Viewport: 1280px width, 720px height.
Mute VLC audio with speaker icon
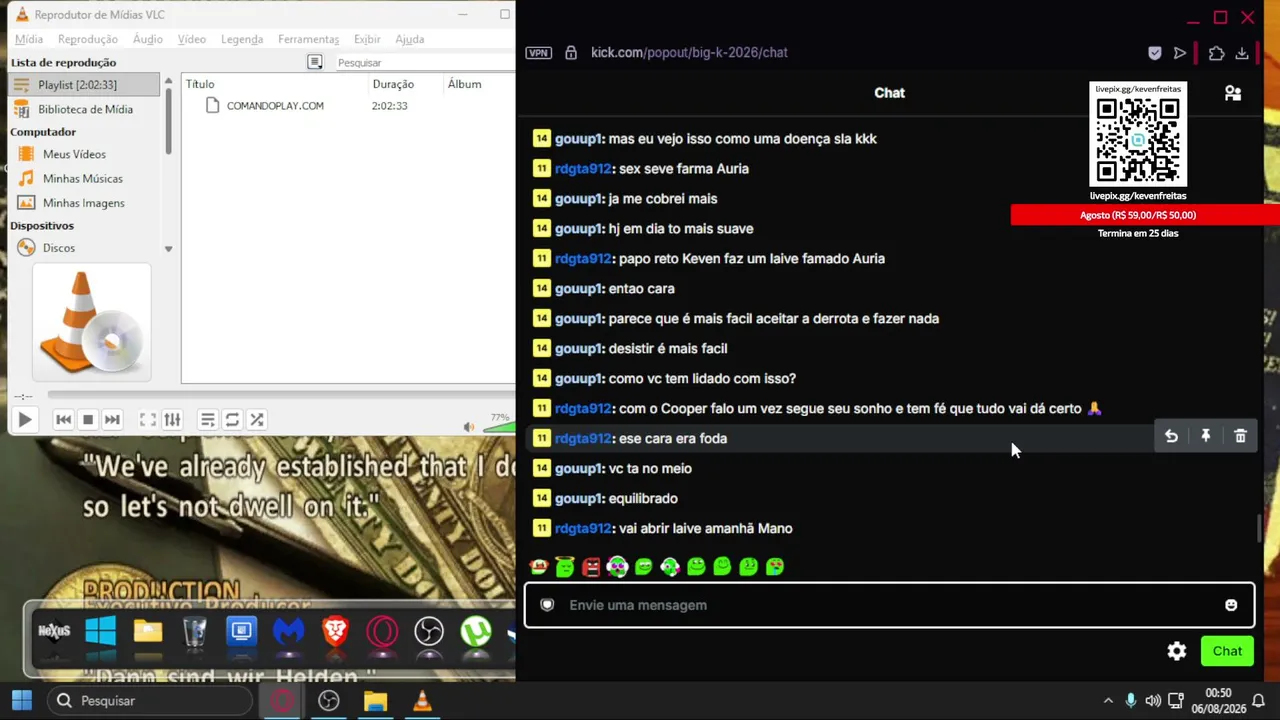[469, 427]
